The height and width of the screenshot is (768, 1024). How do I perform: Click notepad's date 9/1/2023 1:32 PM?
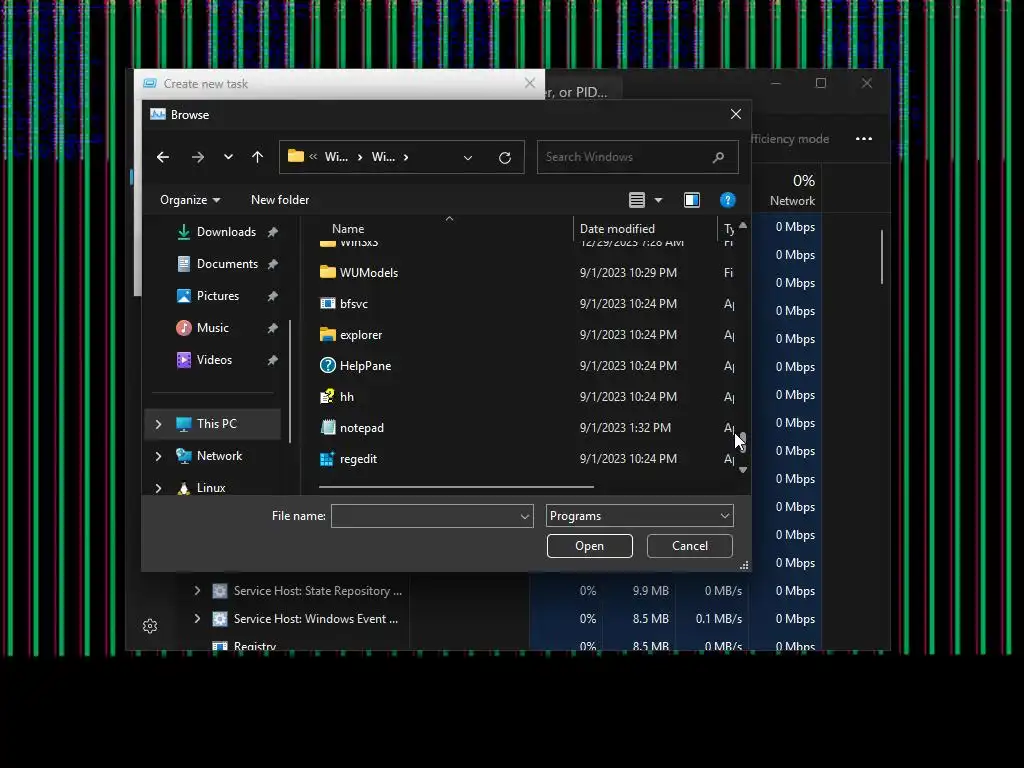625,428
